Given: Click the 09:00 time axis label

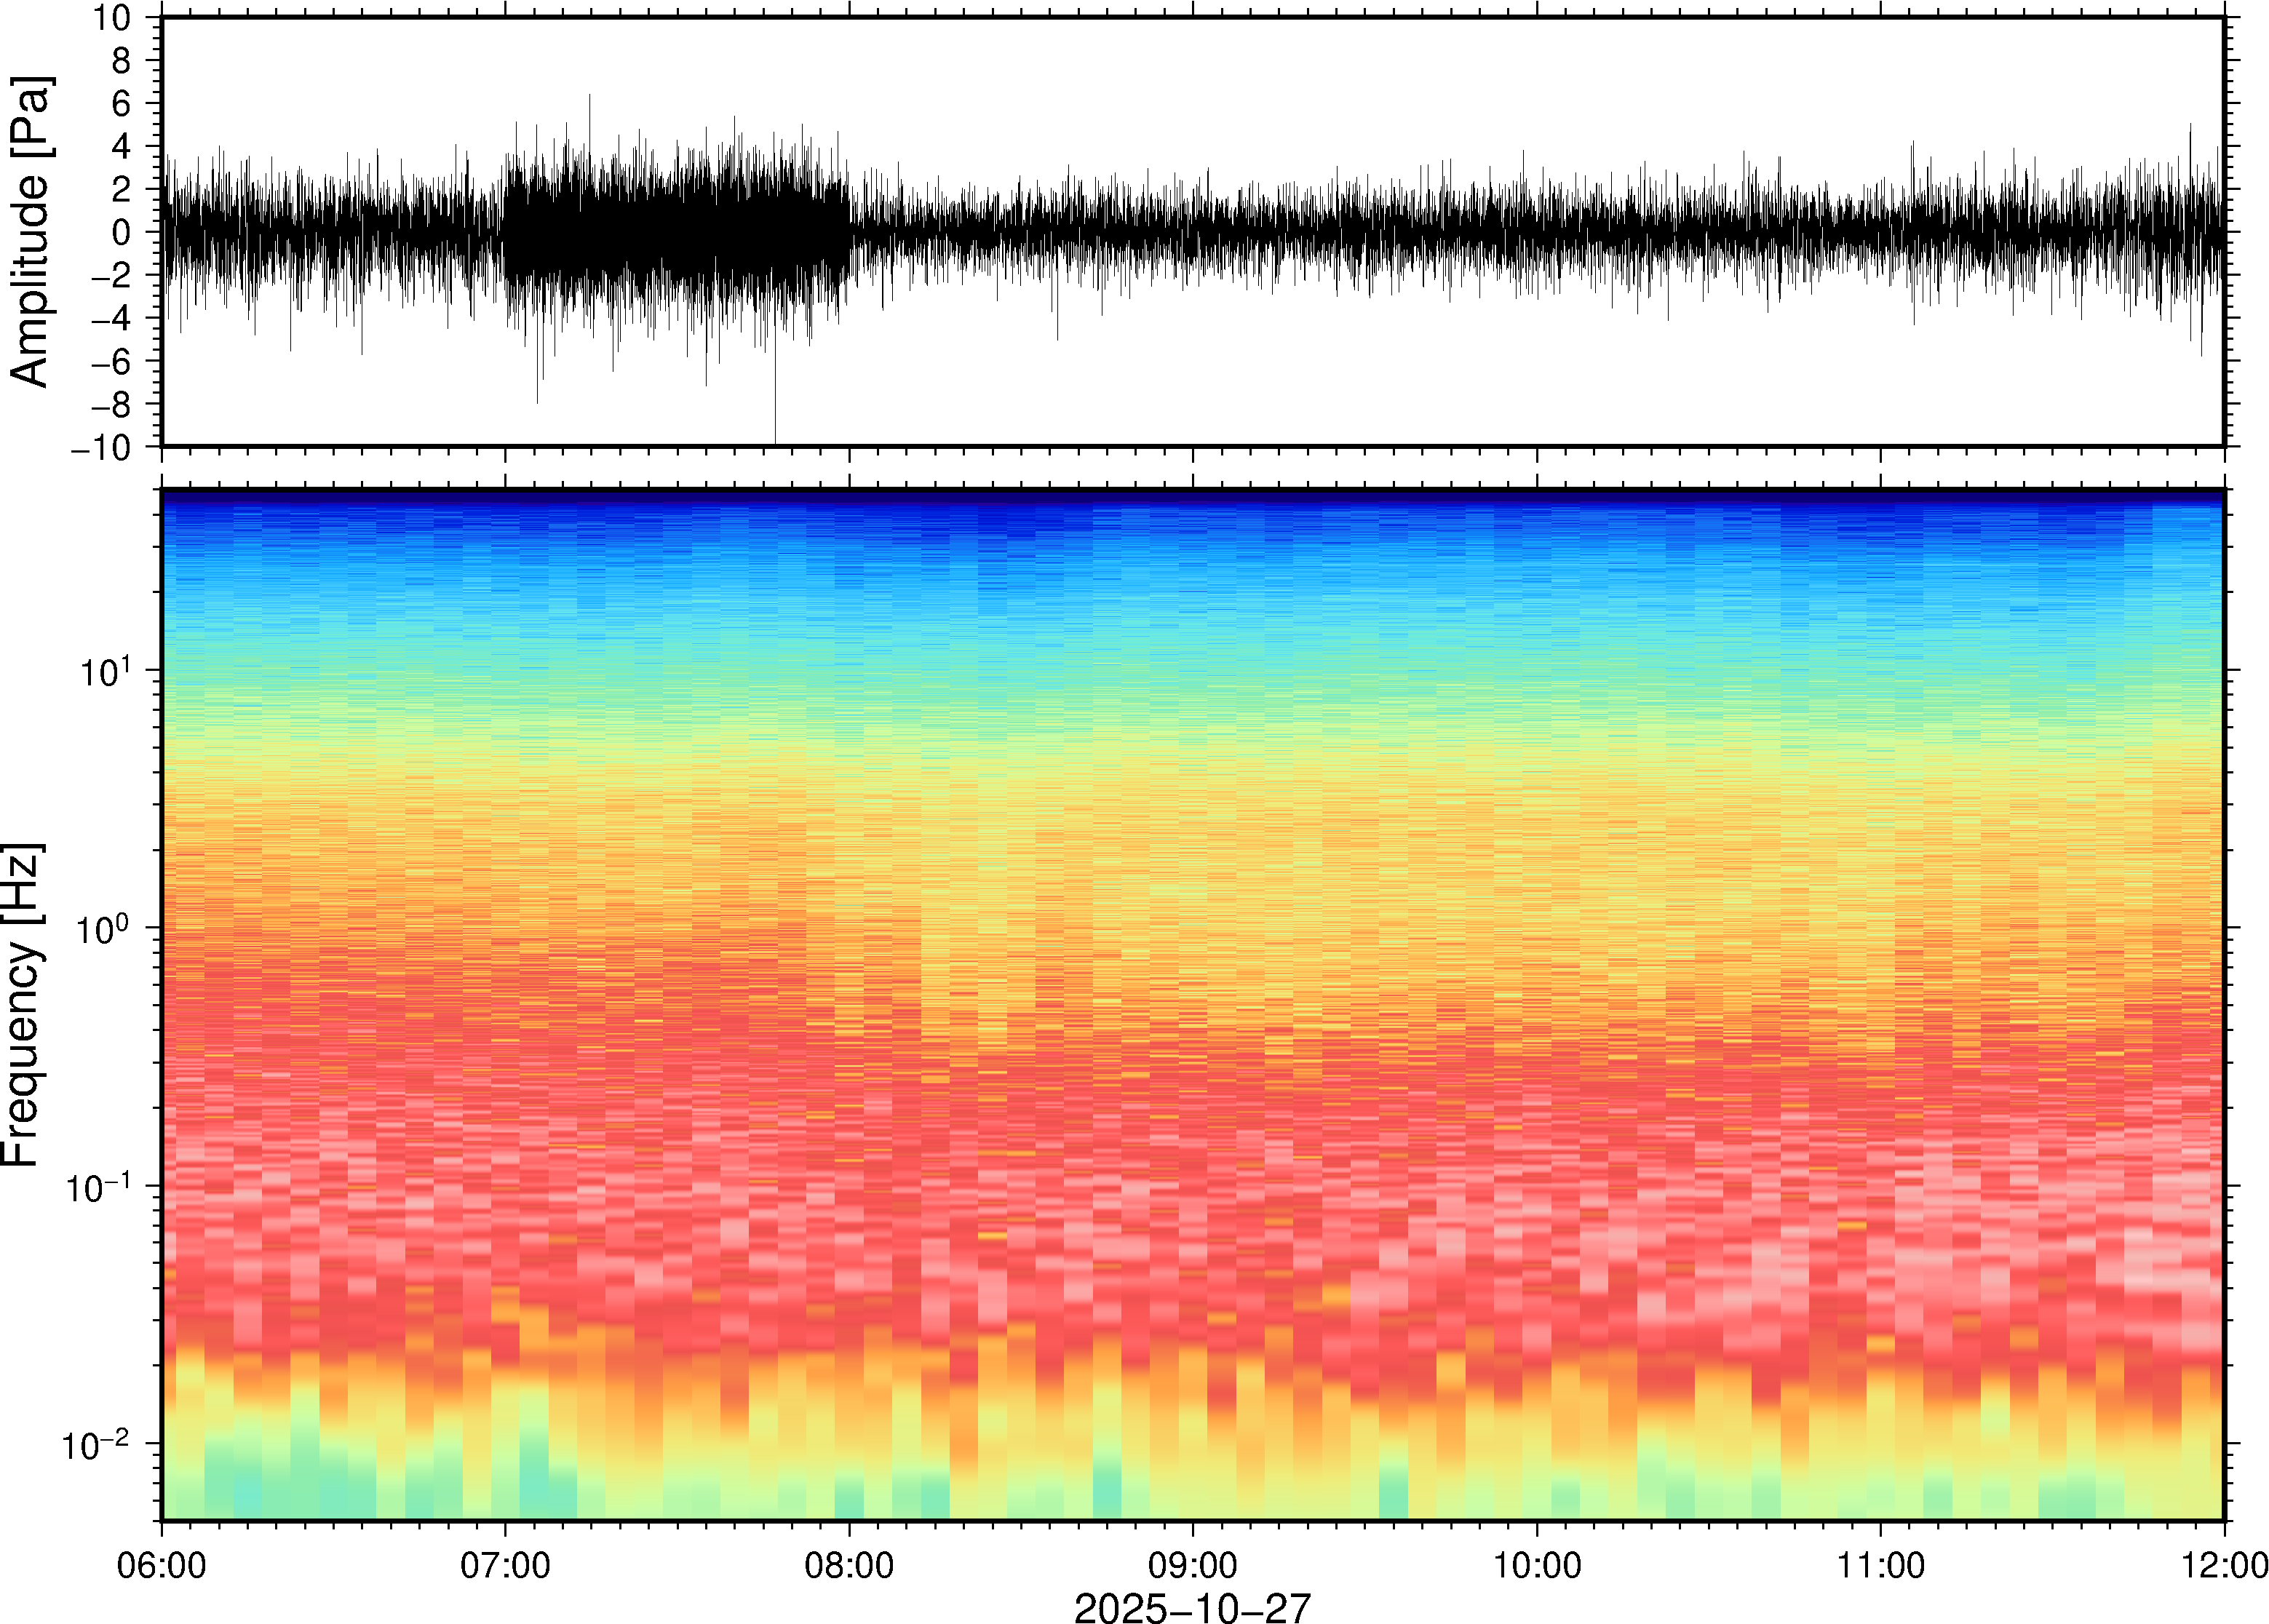Looking at the screenshot, I should [1192, 1565].
